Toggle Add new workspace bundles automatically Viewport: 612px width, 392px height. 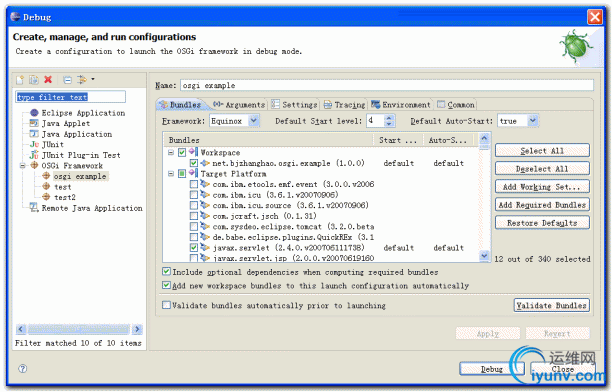pos(166,285)
